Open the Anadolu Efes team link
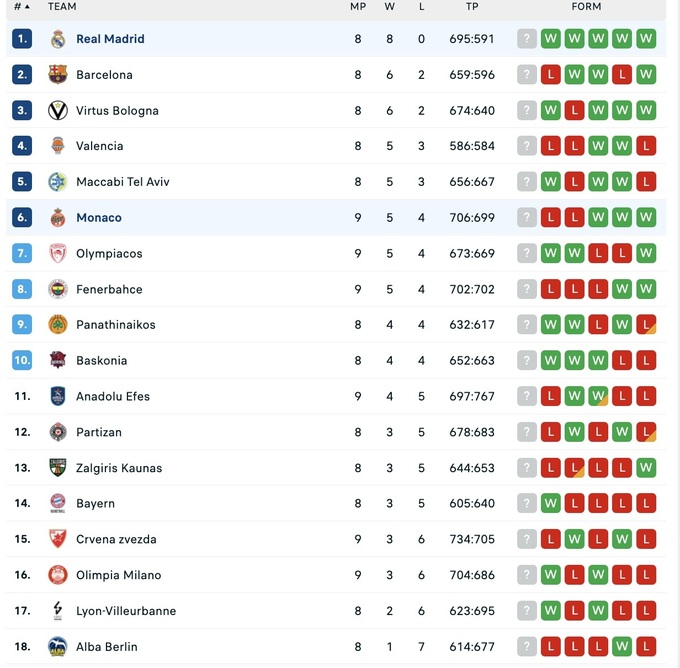The width and height of the screenshot is (680, 668). point(113,397)
